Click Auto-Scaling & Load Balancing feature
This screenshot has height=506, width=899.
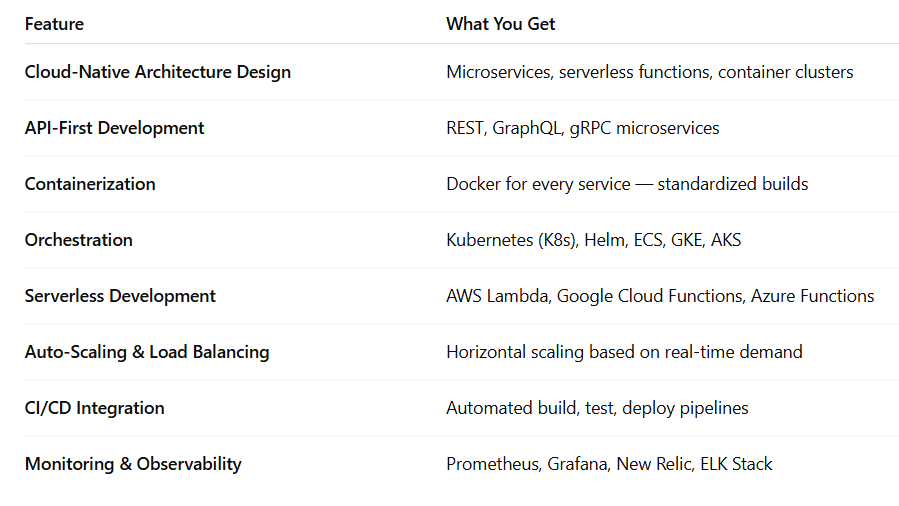(x=147, y=352)
